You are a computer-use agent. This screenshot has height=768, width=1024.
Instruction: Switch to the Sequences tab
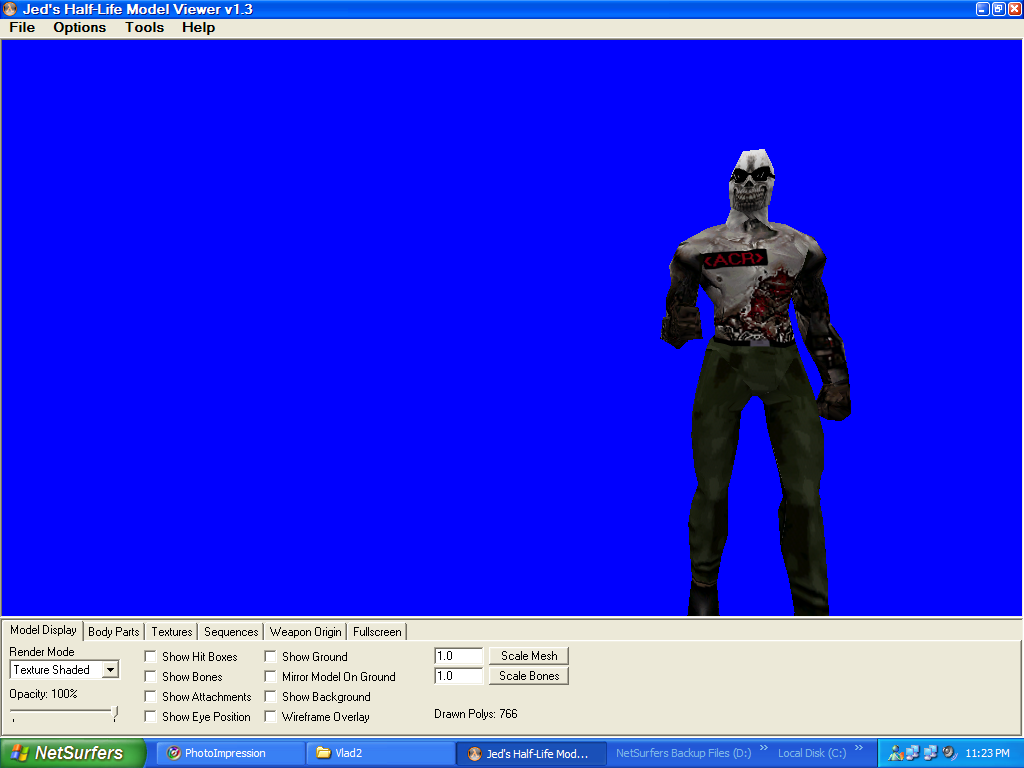(231, 632)
